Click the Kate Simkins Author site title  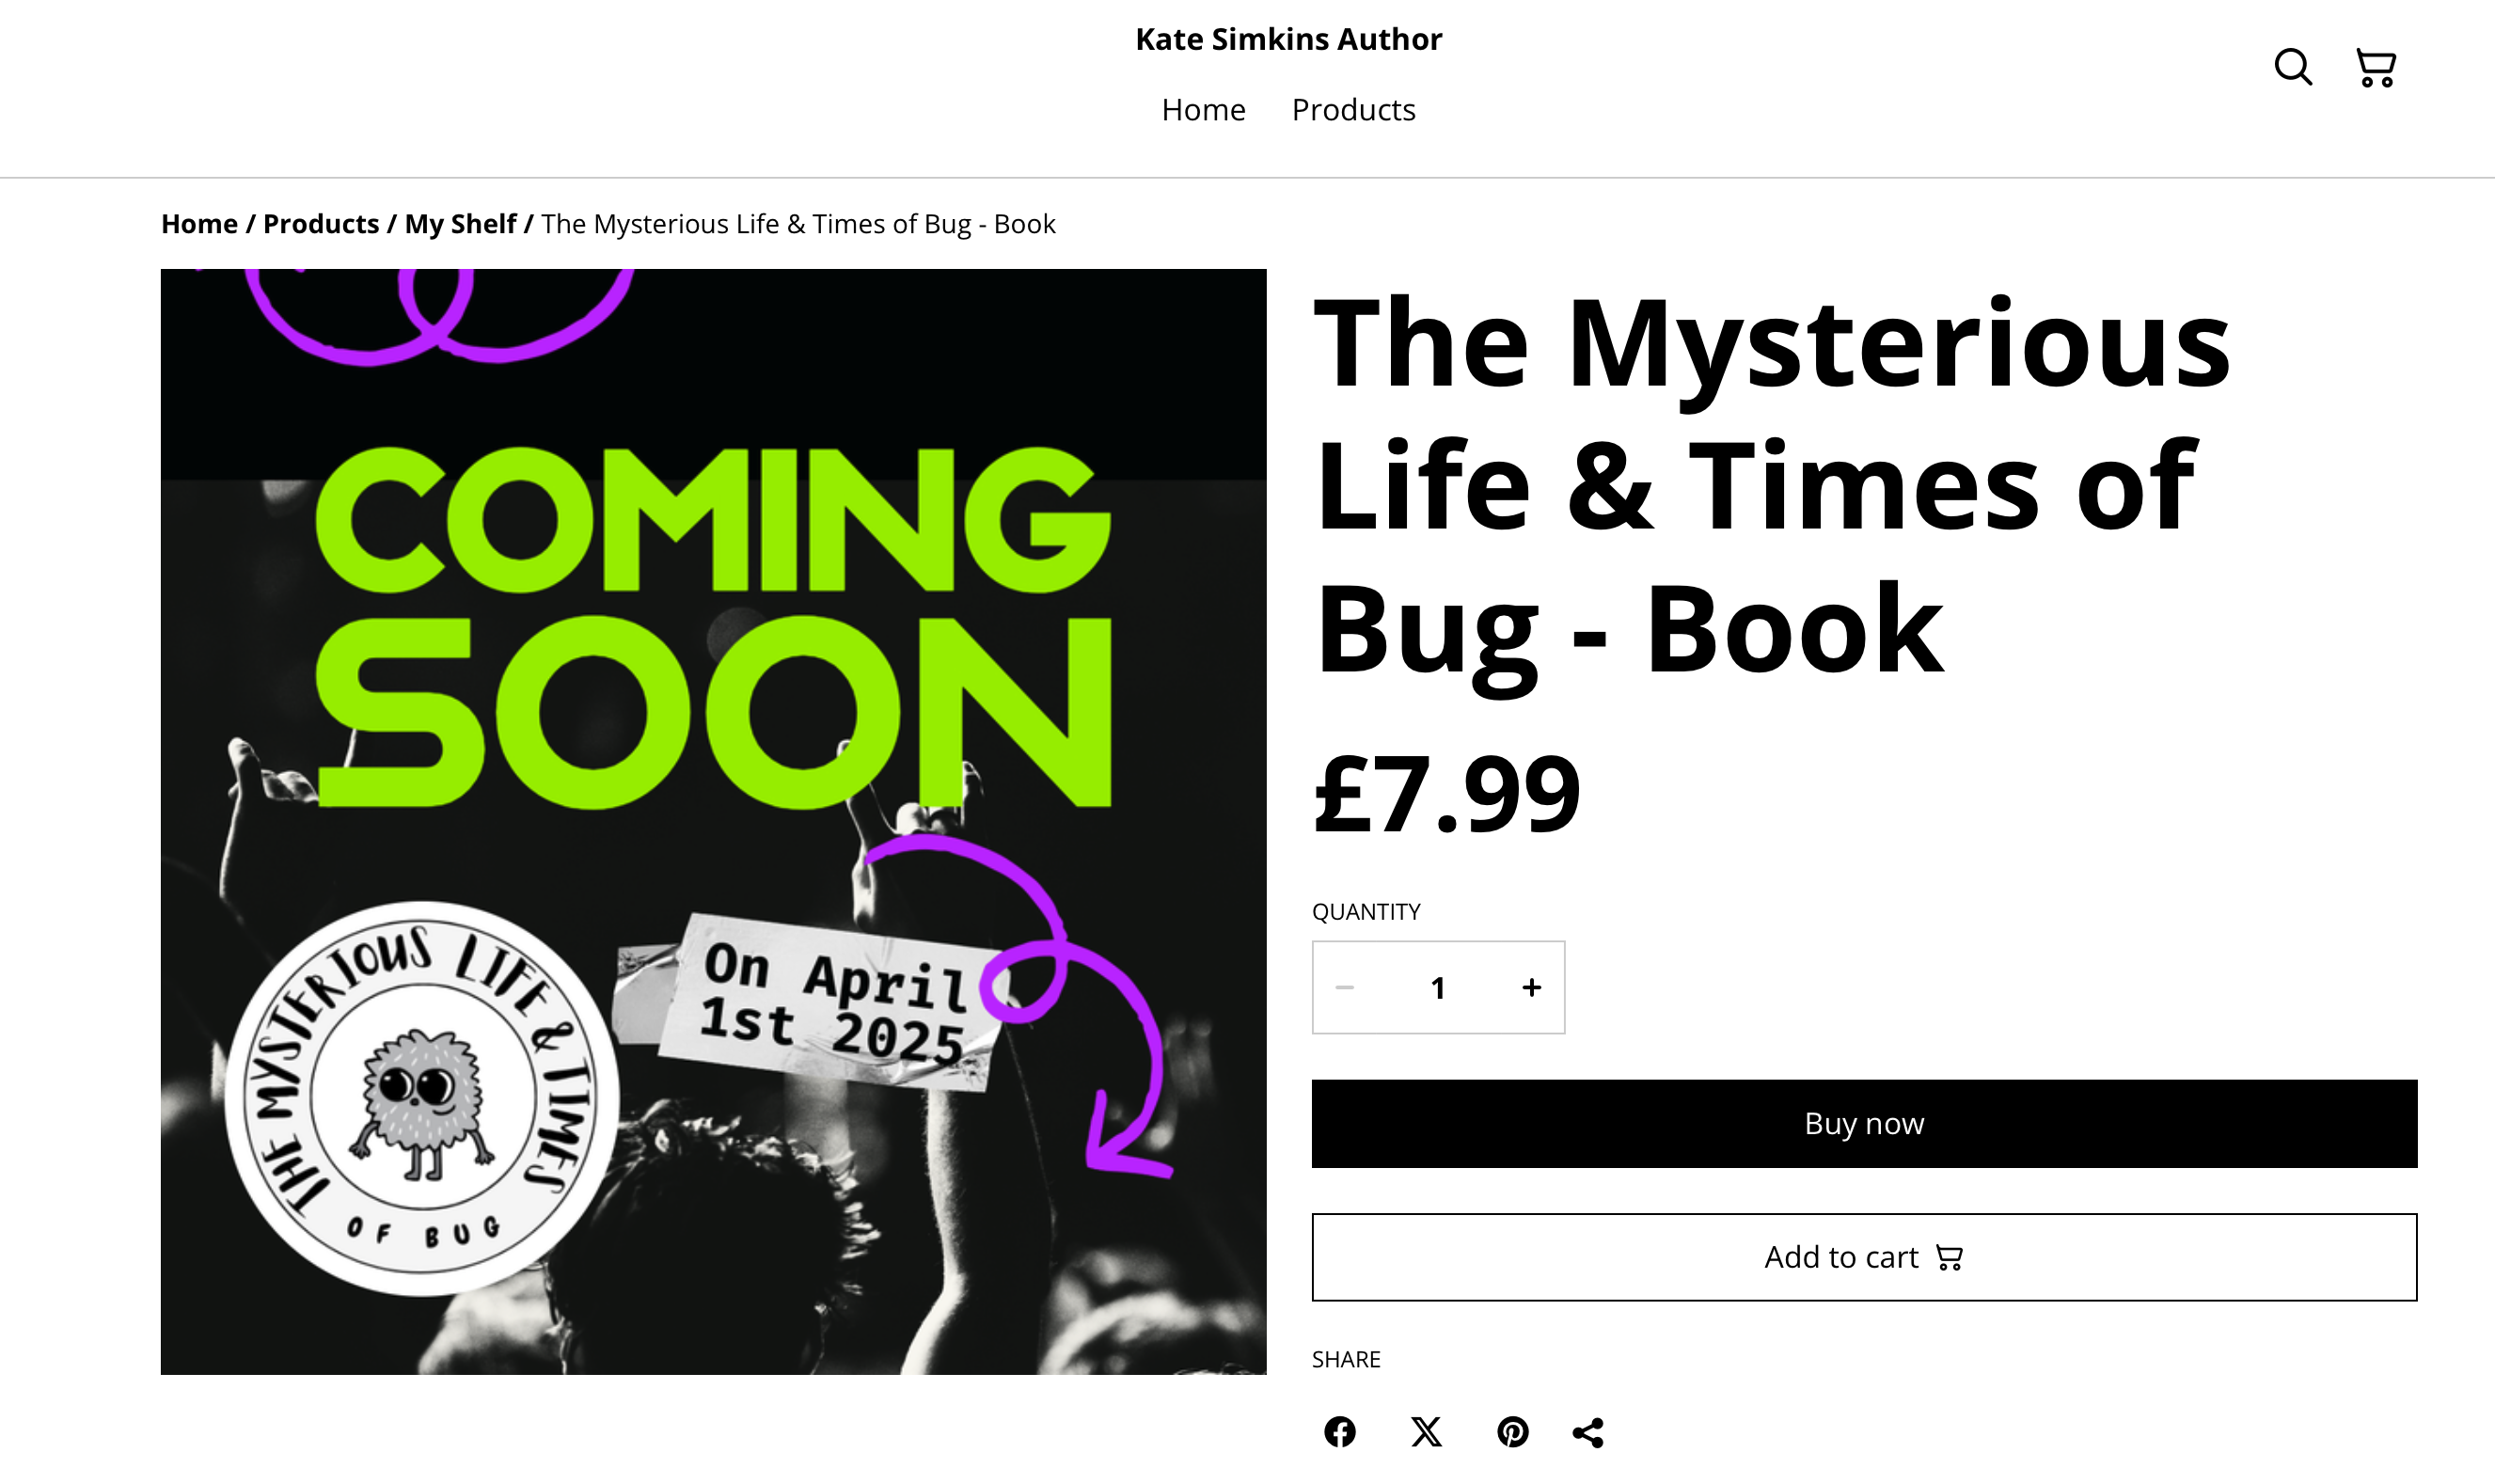tap(1288, 39)
